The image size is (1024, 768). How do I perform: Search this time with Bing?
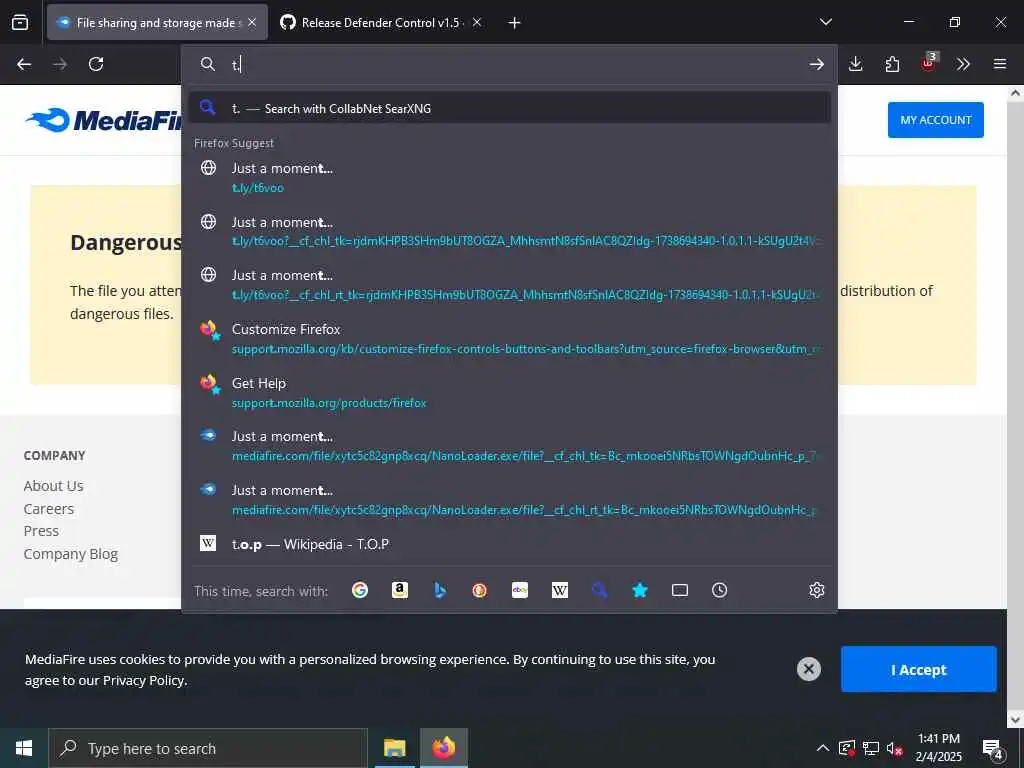pyautogui.click(x=440, y=590)
